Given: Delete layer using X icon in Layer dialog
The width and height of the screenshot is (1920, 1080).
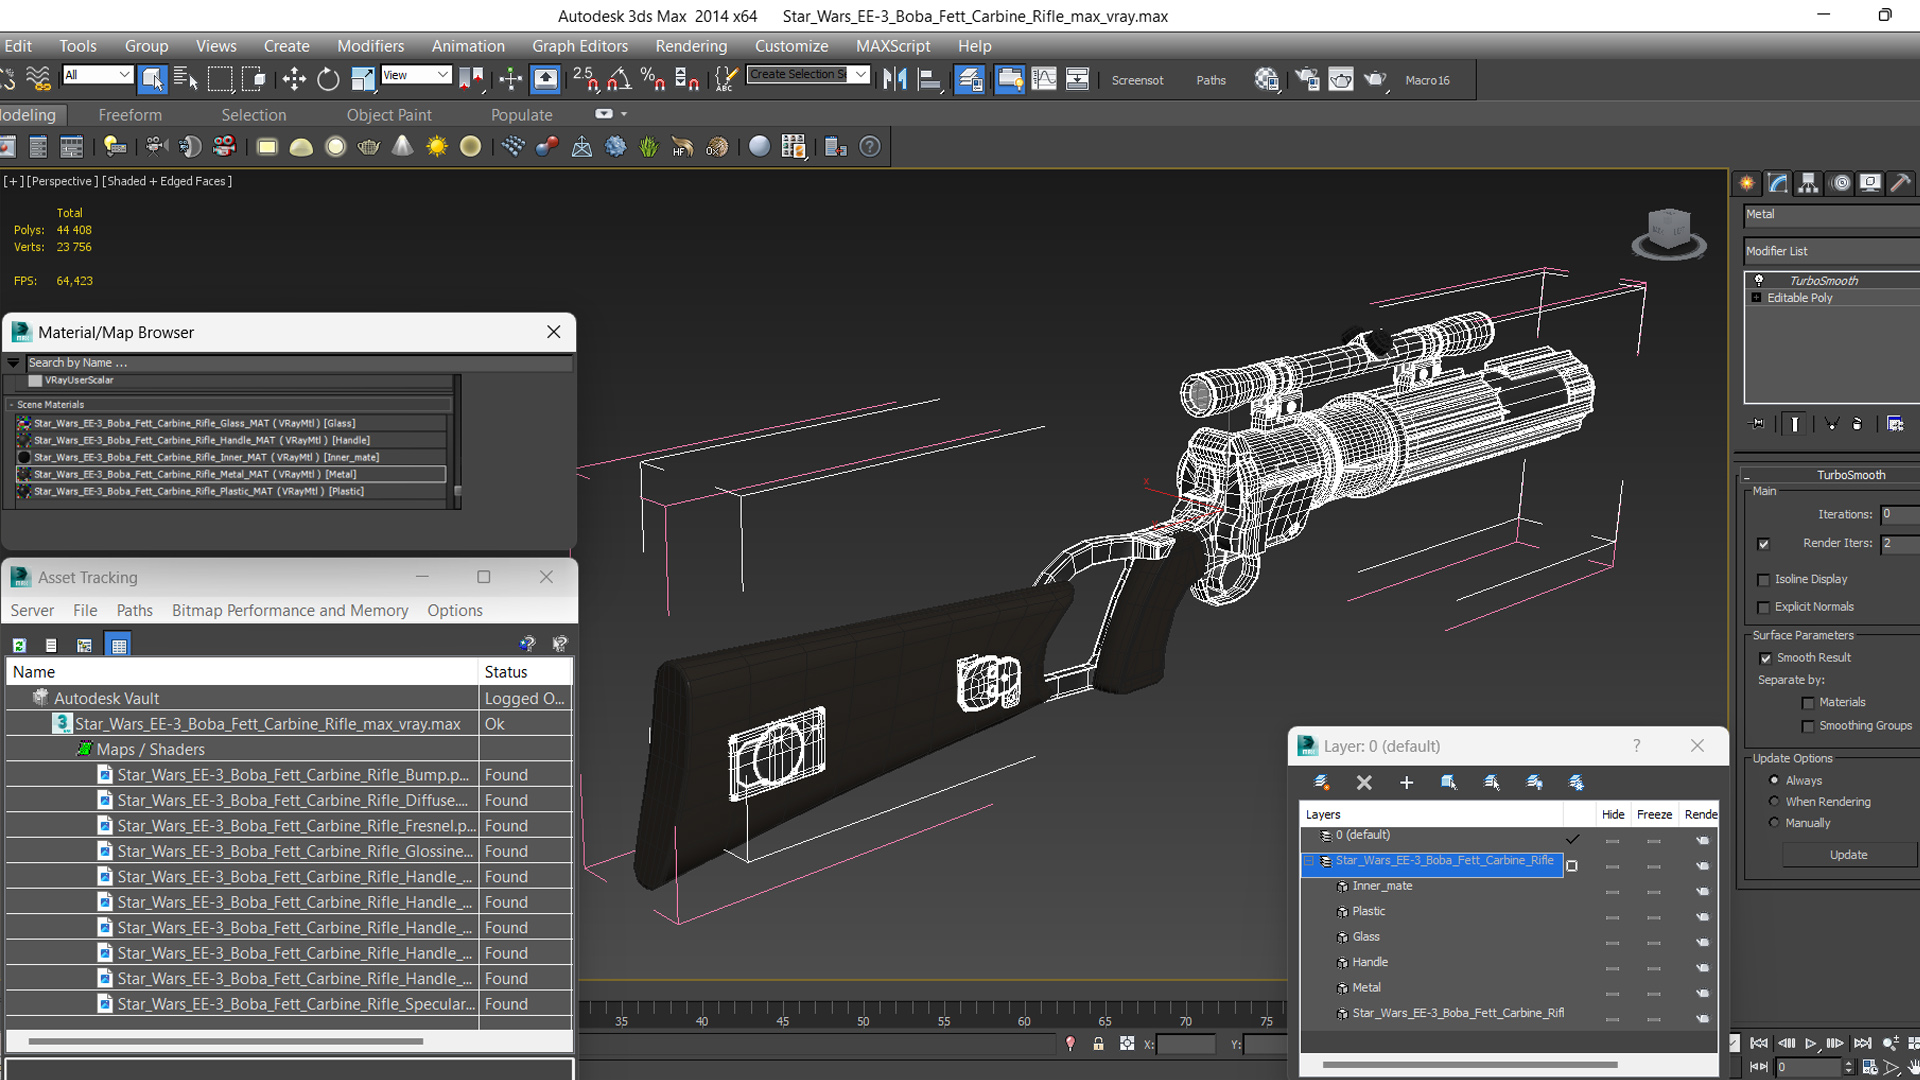Looking at the screenshot, I should (1364, 783).
